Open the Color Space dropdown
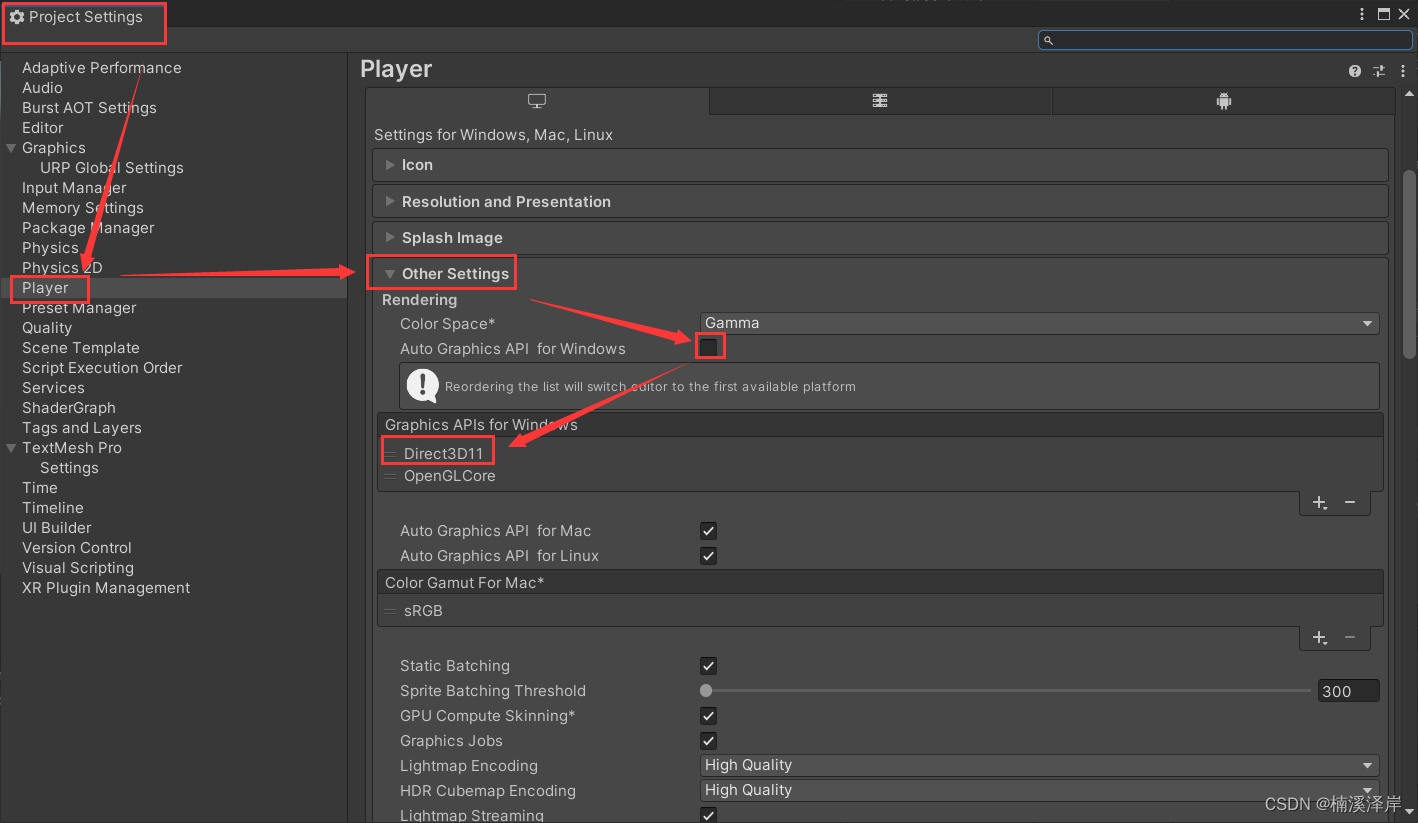Image resolution: width=1418 pixels, height=823 pixels. point(1040,323)
